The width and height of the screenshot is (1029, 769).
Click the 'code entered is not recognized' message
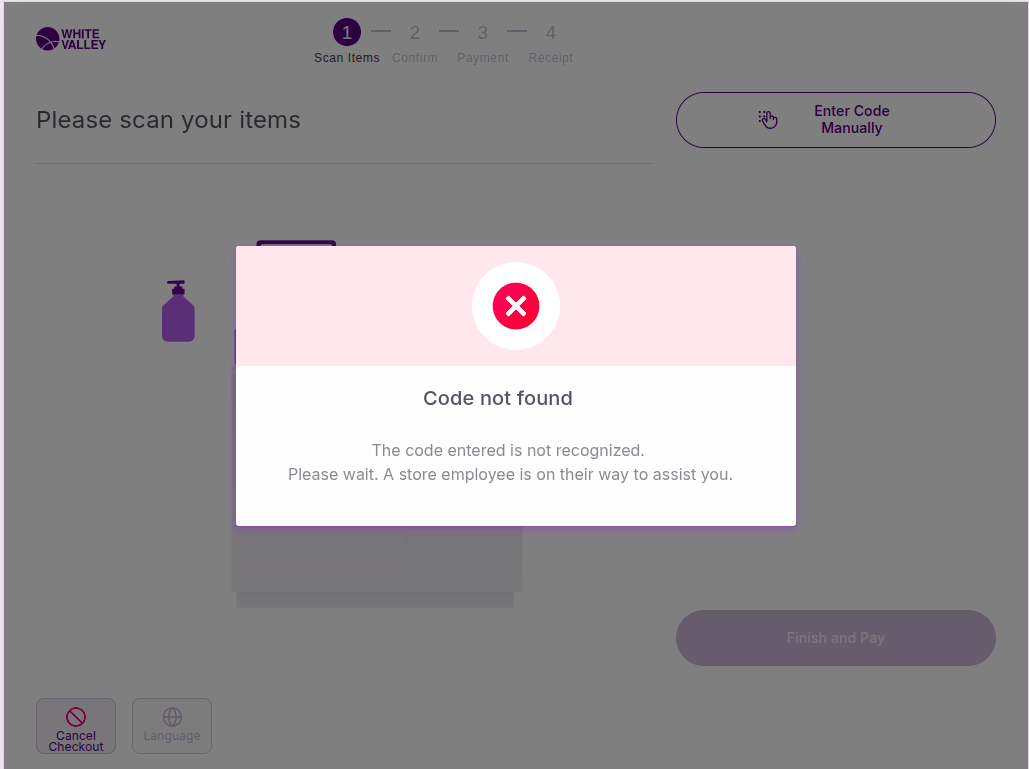[508, 450]
